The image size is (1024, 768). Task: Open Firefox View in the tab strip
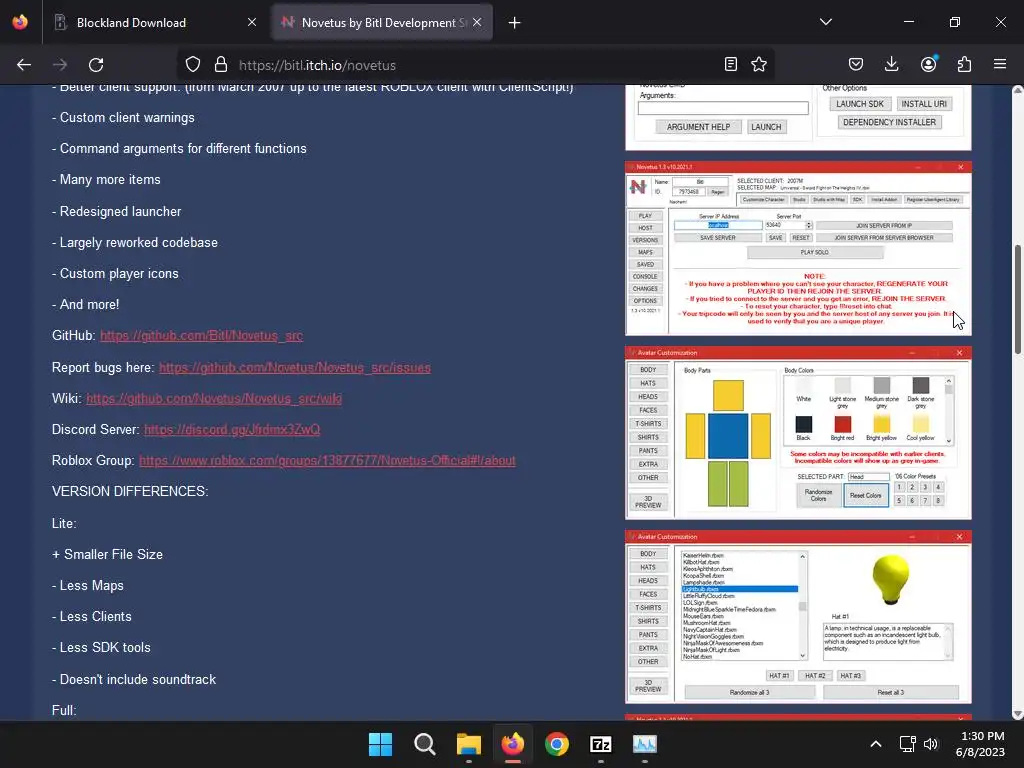(20, 22)
